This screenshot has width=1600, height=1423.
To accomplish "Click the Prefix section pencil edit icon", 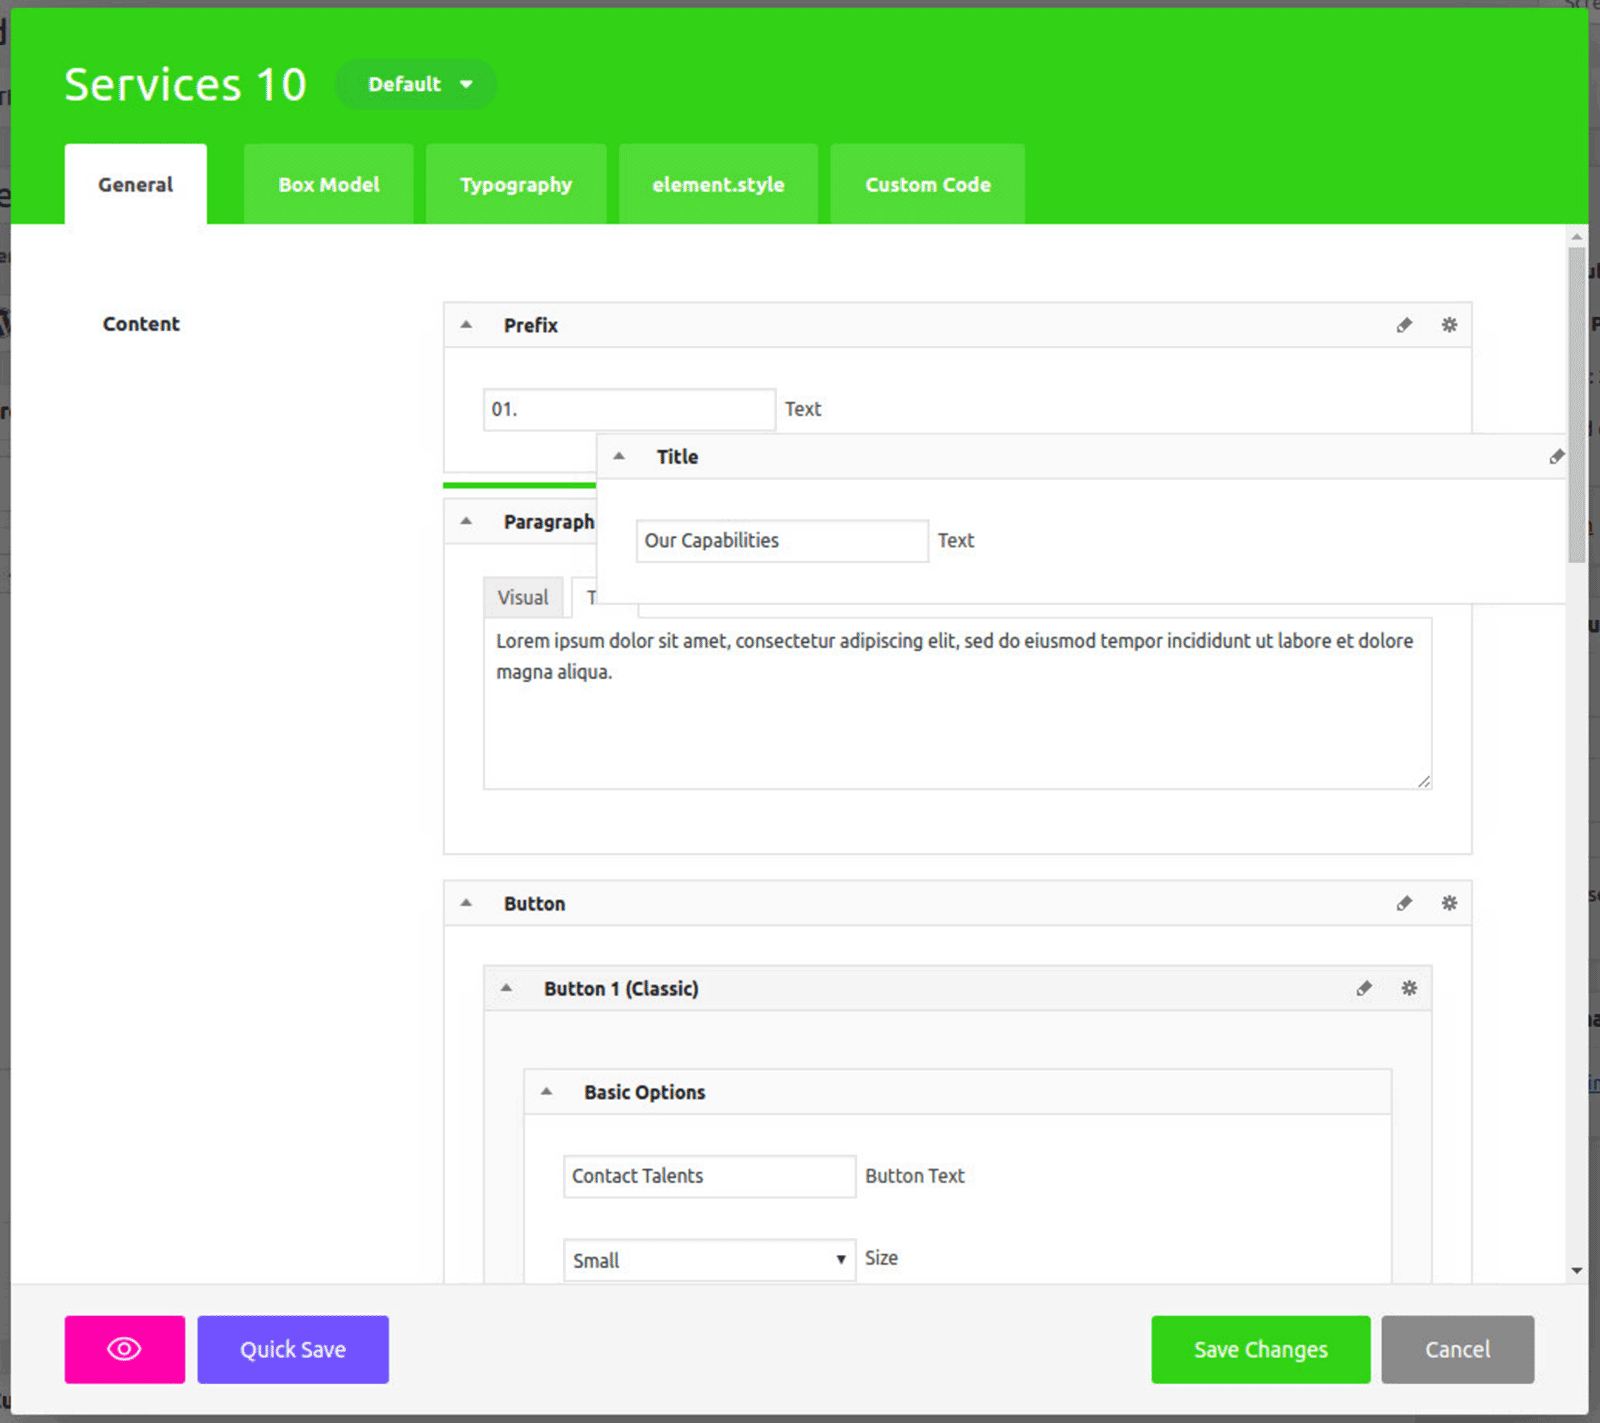I will [x=1404, y=325].
